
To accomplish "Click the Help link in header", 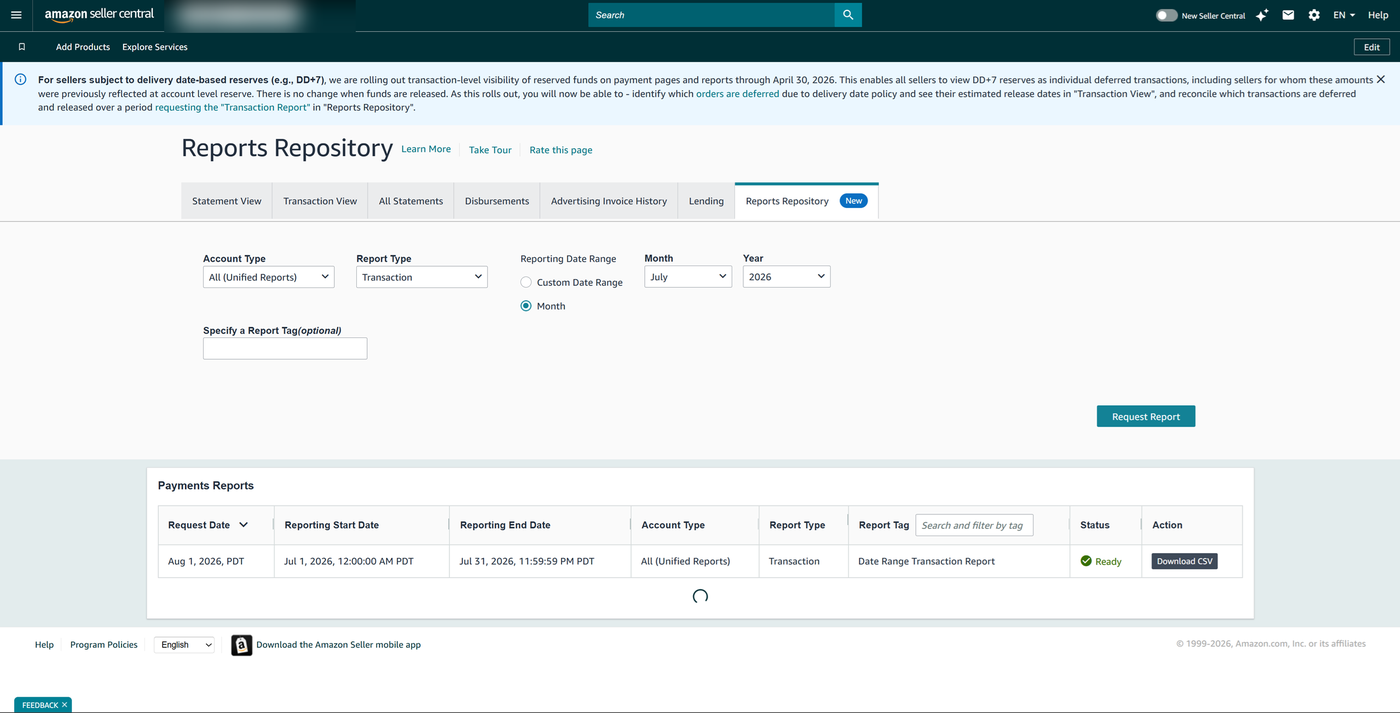I will (x=1378, y=15).
